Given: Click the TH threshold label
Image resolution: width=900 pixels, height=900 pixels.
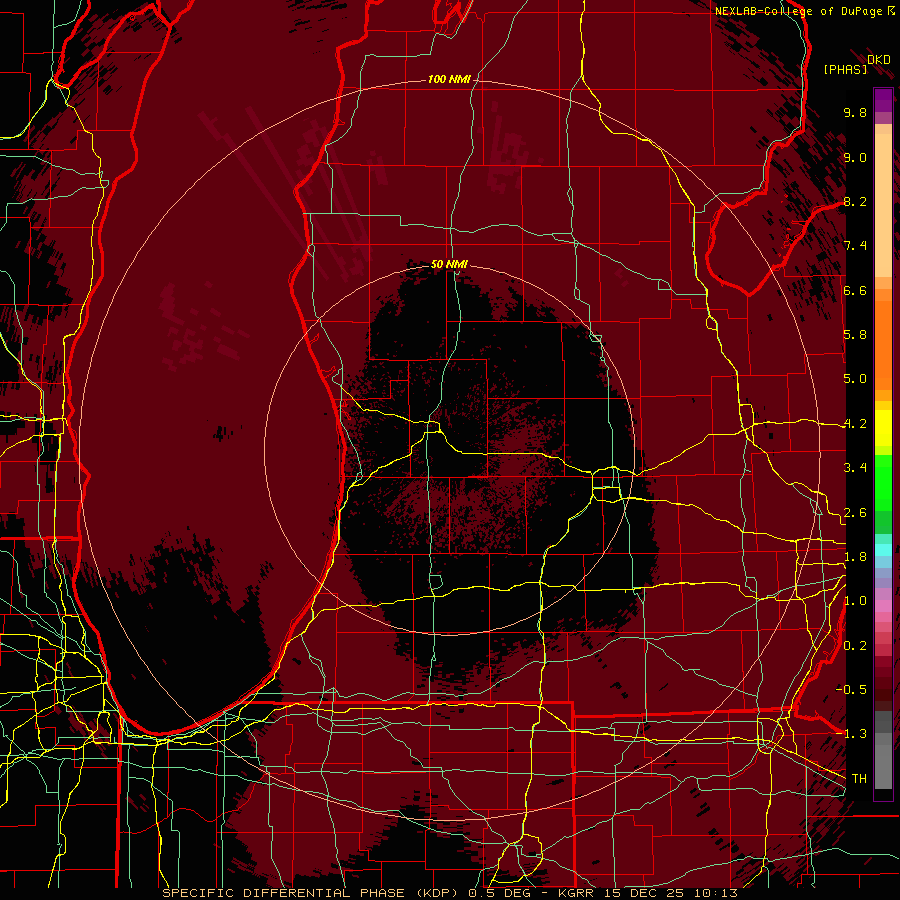Looking at the screenshot, I should pyautogui.click(x=859, y=779).
